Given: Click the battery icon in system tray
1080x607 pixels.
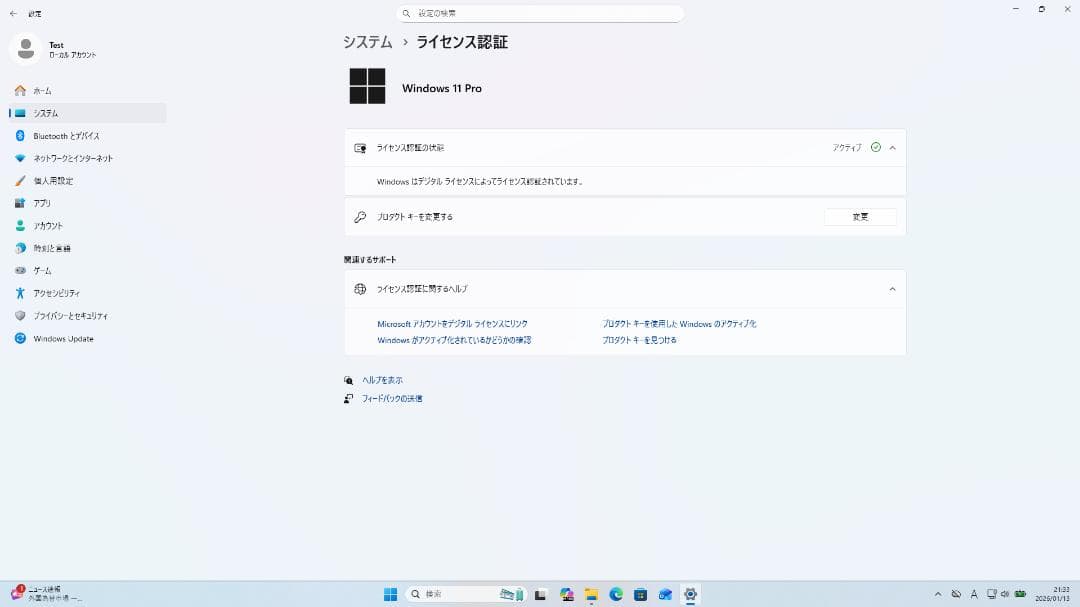Looking at the screenshot, I should point(1021,594).
